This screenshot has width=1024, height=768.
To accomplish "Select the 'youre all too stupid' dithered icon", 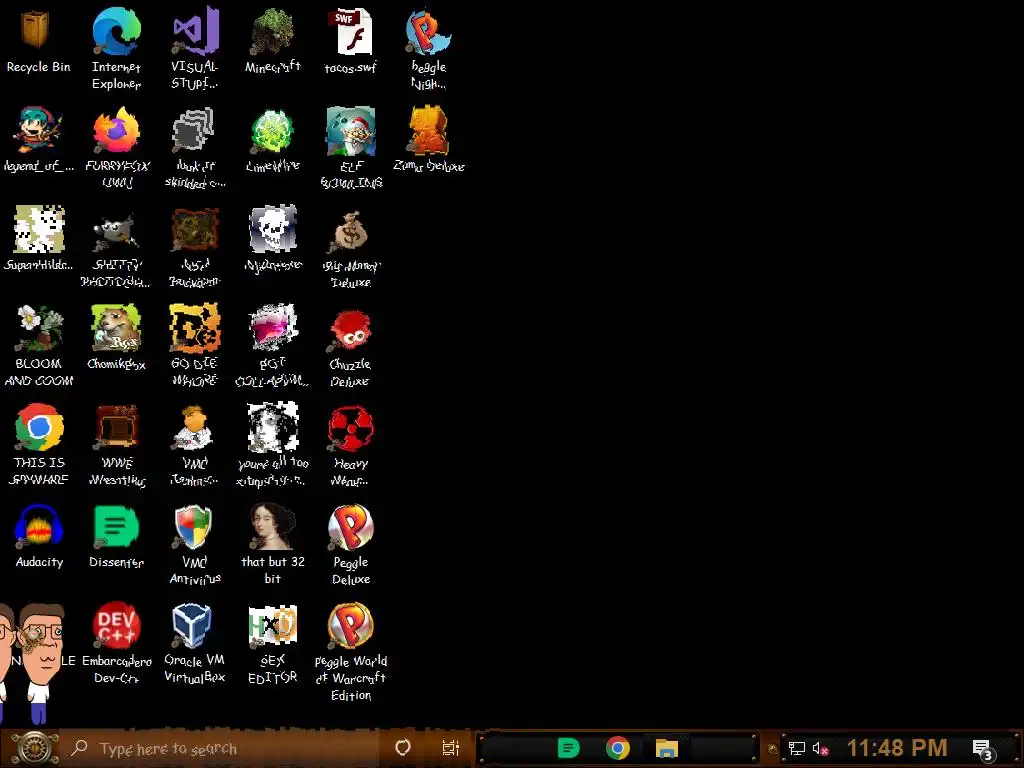I will tap(273, 427).
